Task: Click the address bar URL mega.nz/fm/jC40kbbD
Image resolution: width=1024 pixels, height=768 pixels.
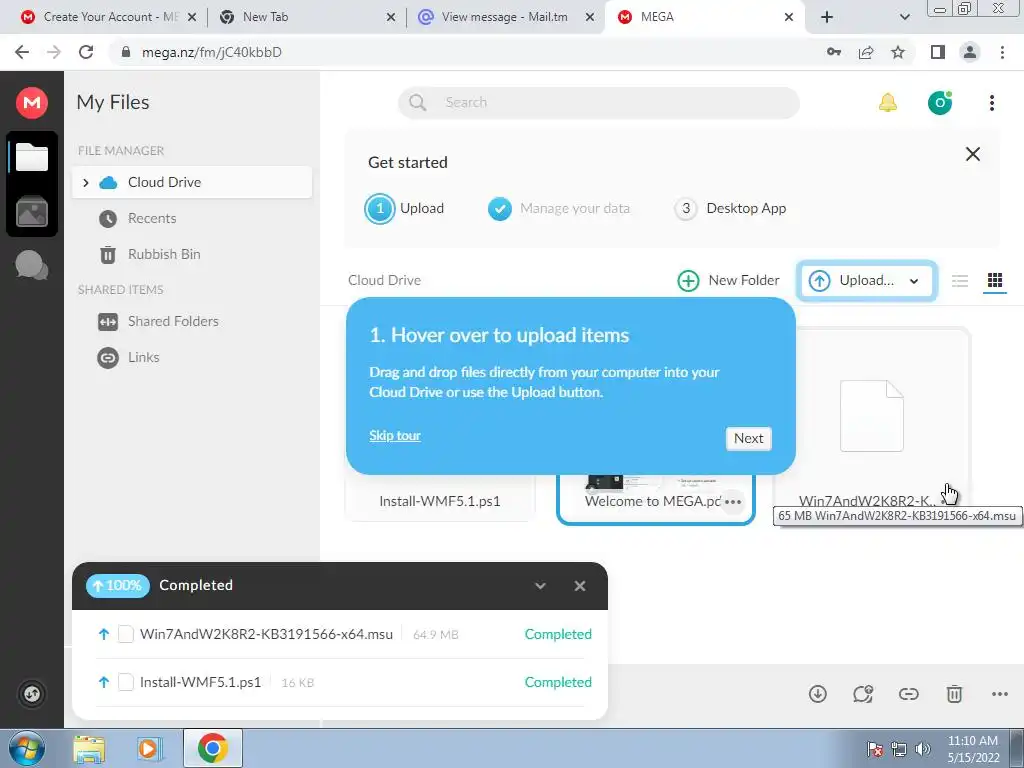Action: (212, 52)
